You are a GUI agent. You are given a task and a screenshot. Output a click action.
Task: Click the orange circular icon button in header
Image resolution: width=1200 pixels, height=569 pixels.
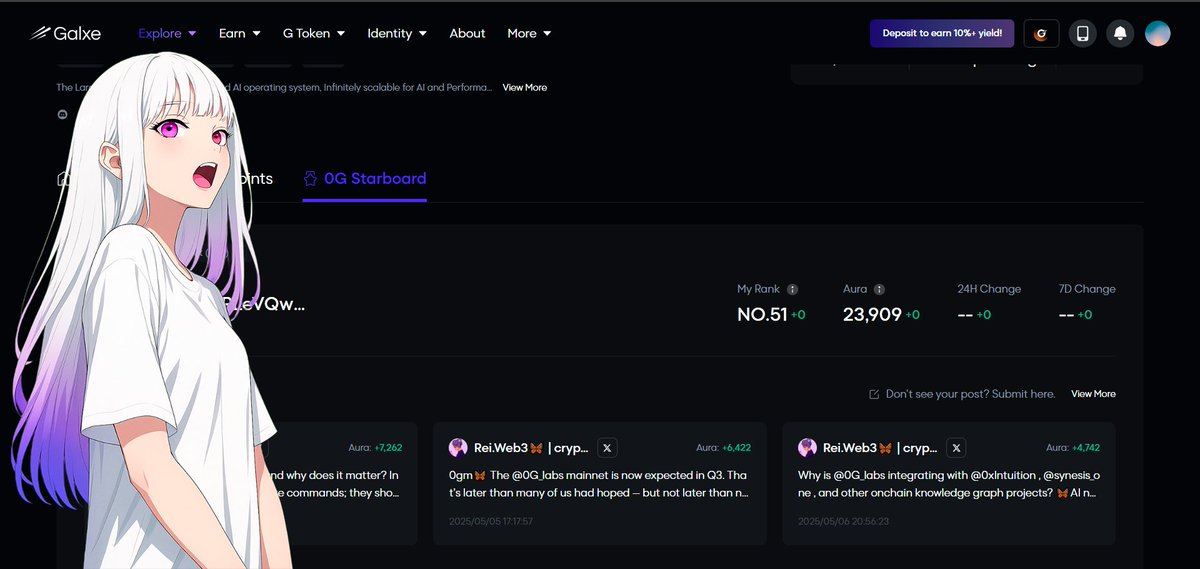(1041, 33)
